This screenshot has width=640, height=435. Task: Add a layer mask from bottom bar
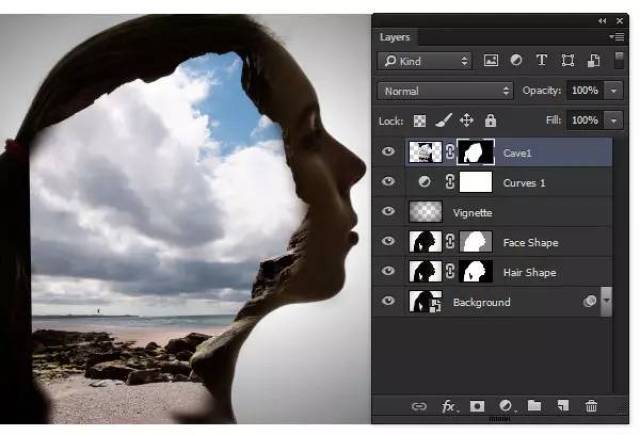[x=477, y=406]
